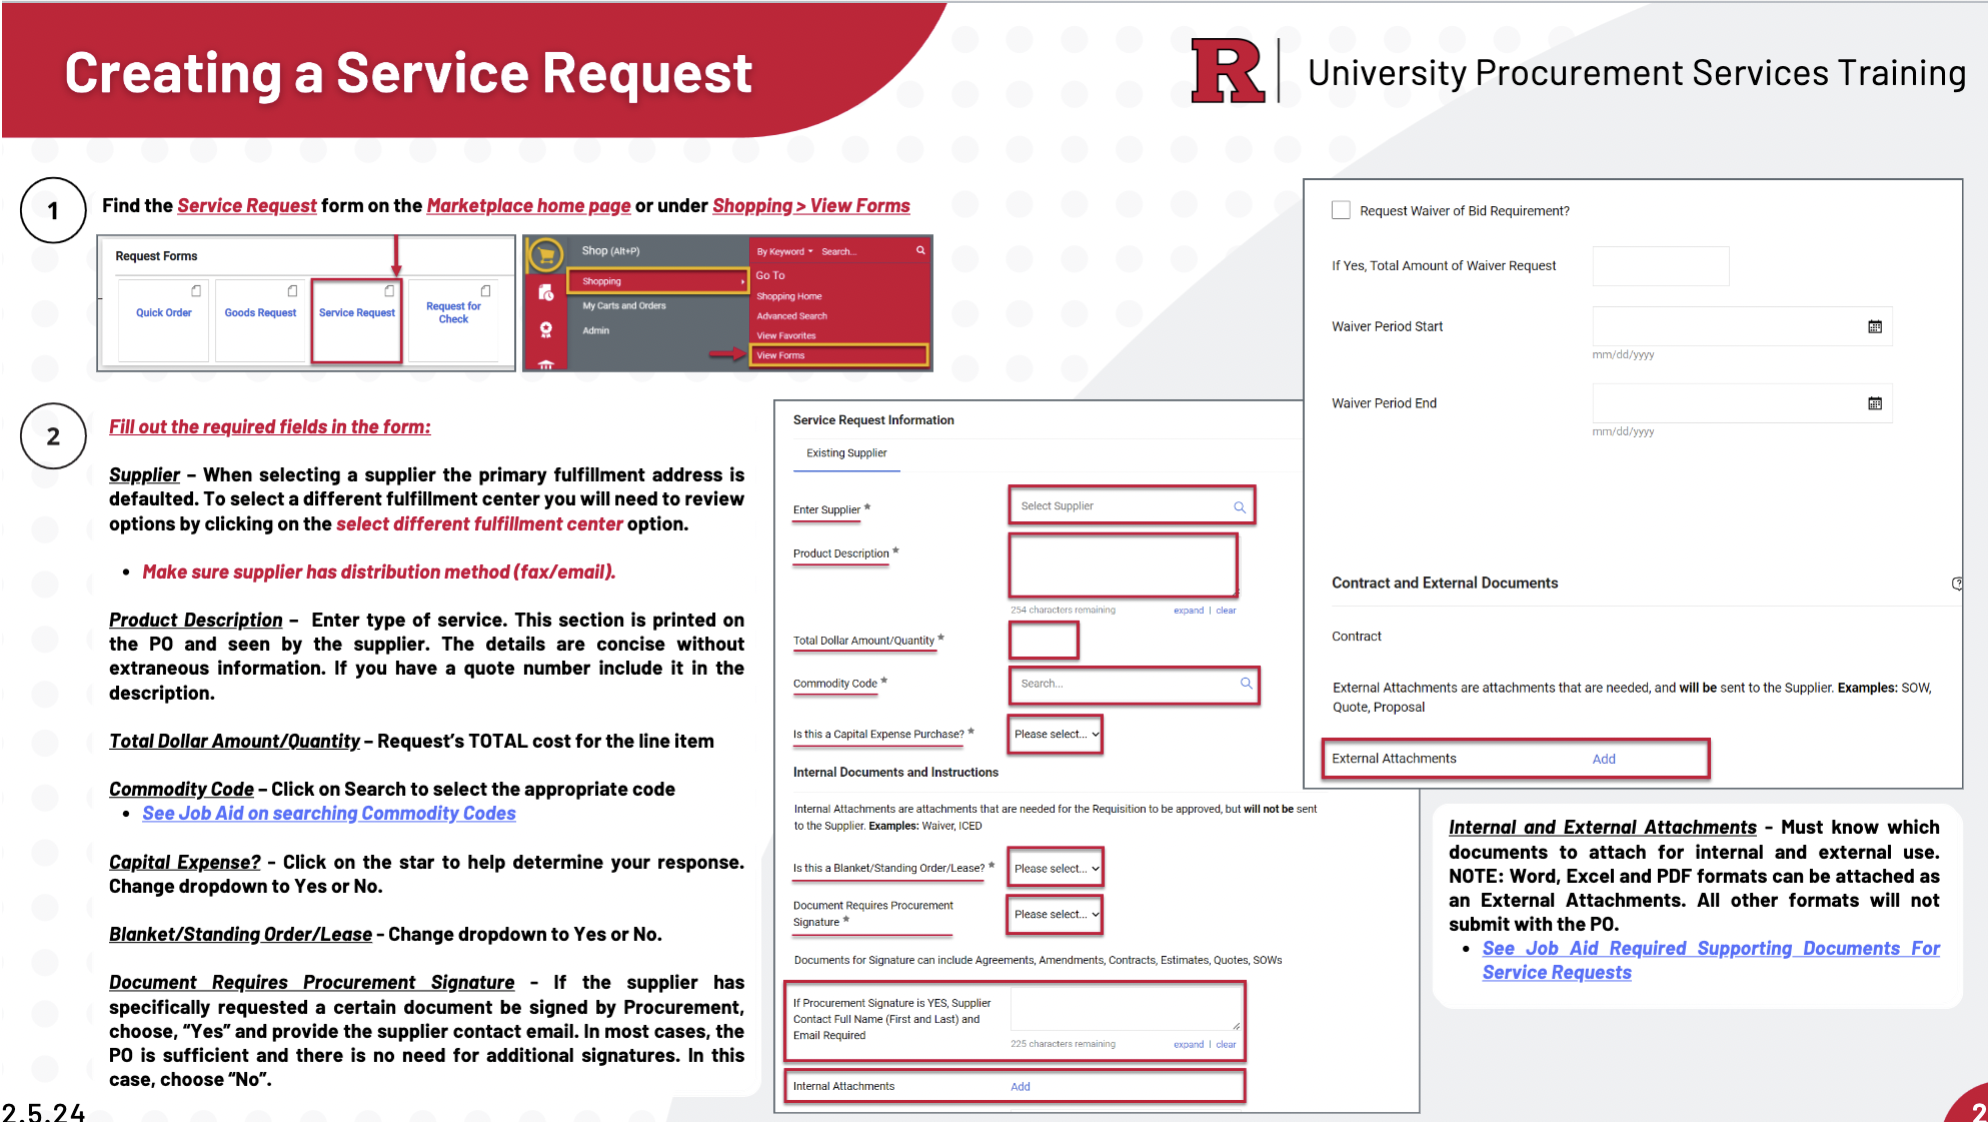Open the Goods Request form link
1988x1122 pixels.
[260, 313]
